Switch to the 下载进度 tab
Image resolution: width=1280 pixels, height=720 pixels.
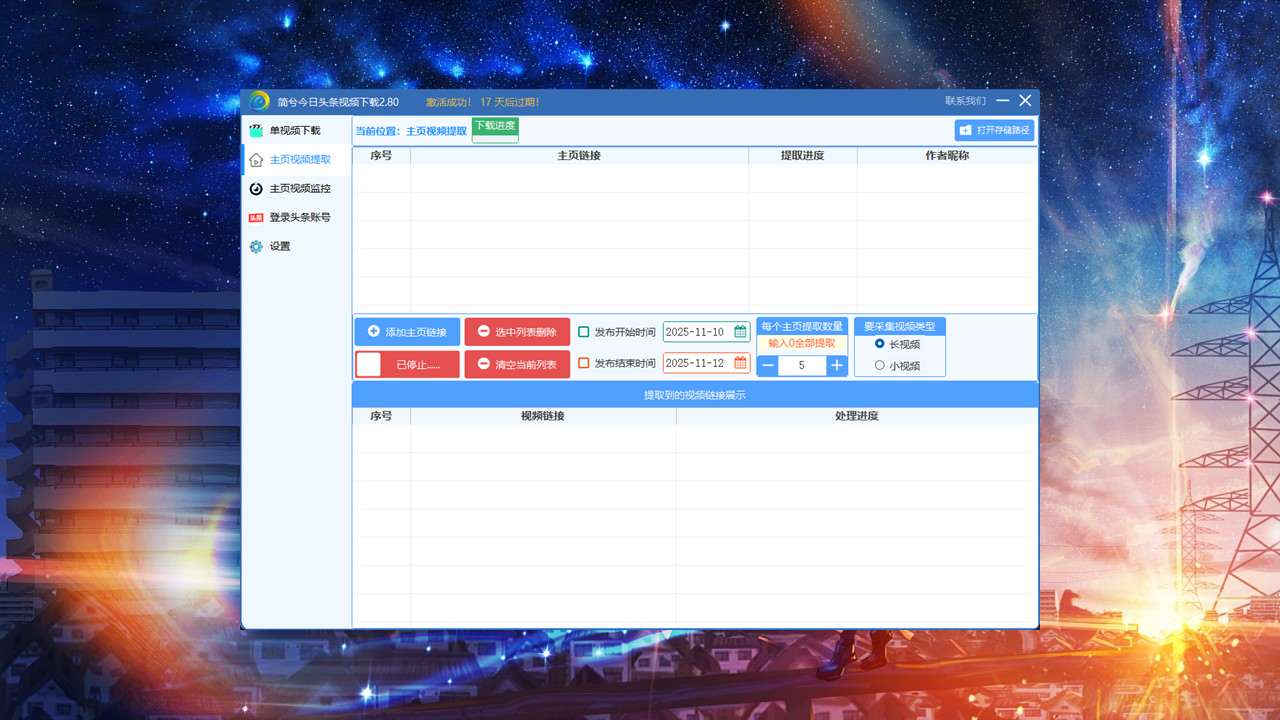pos(495,126)
